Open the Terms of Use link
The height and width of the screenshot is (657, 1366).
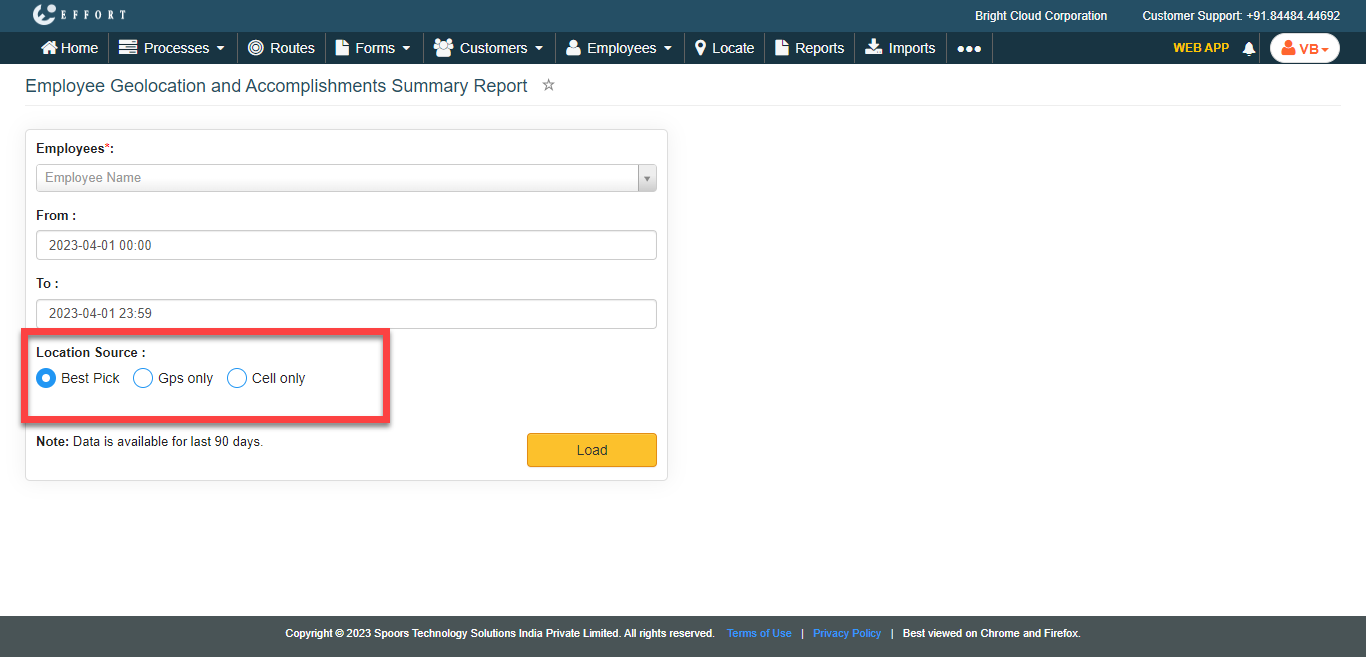(759, 633)
